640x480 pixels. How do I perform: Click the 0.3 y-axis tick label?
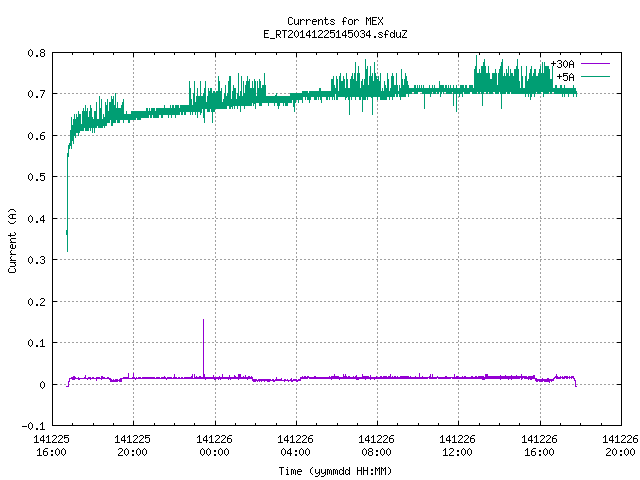point(36,260)
